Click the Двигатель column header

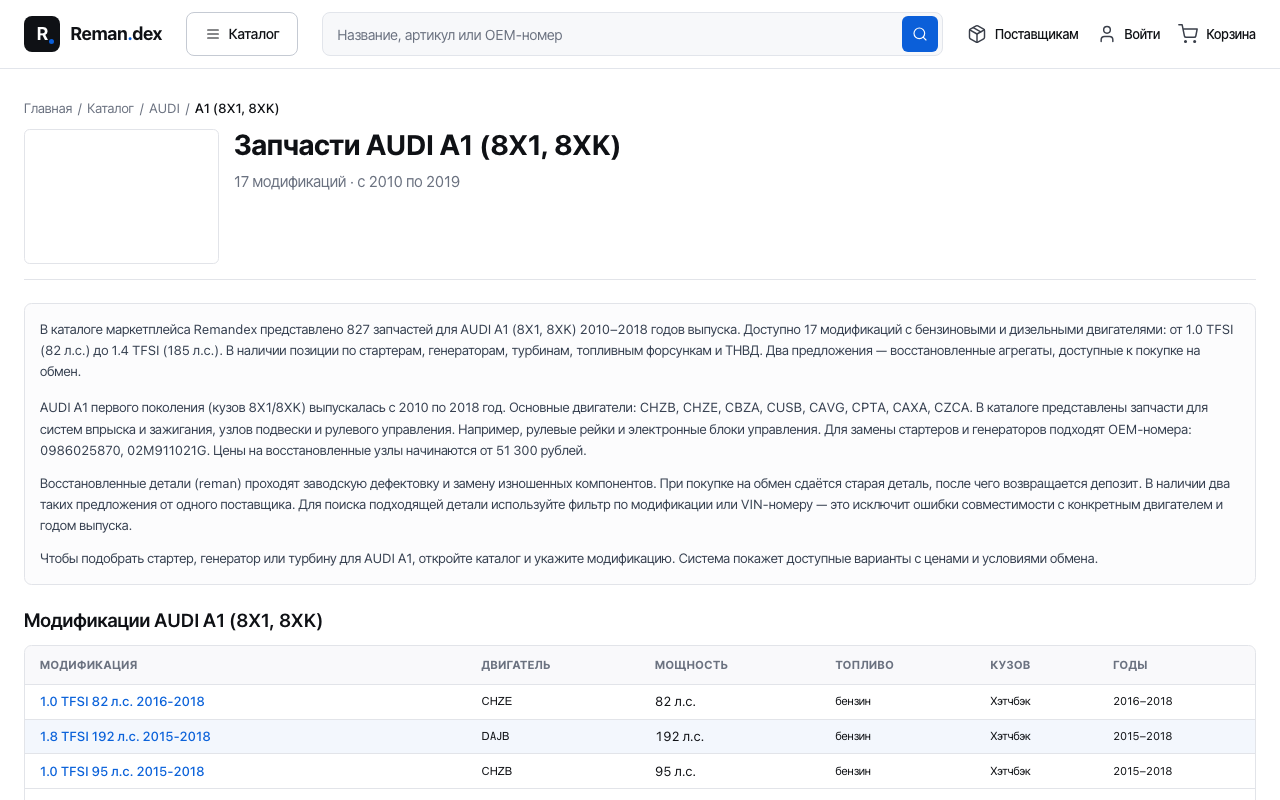pos(516,665)
